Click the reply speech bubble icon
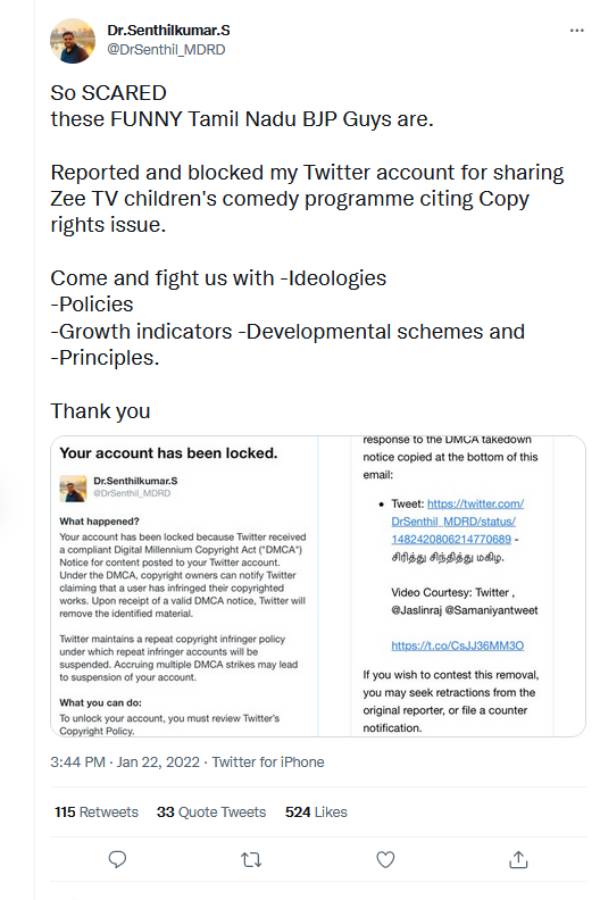600x900 pixels. [117, 859]
